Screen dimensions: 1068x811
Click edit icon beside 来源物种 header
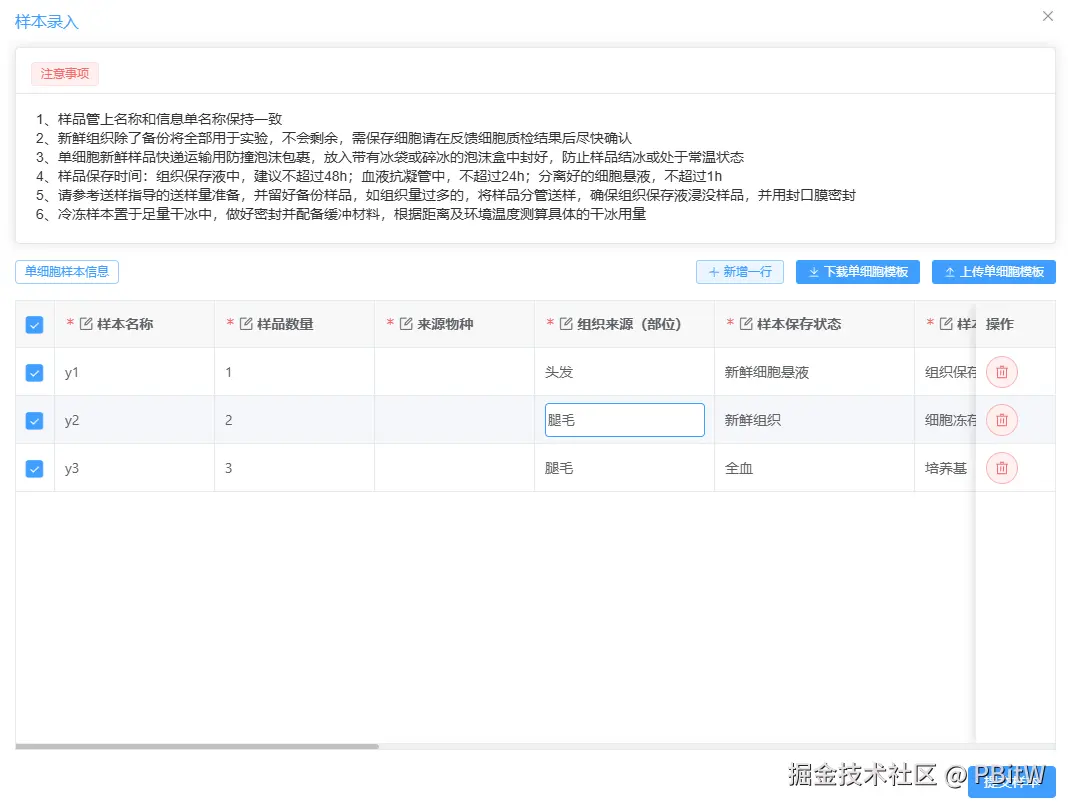tap(406, 323)
